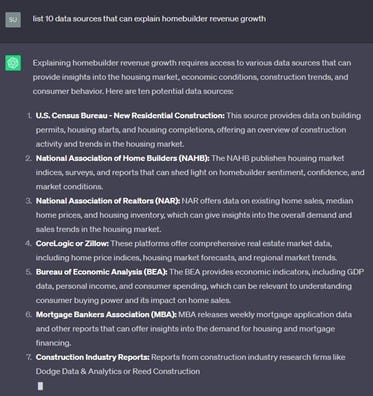Viewport: 373px width, 396px height.
Task: Click the 'Bureau of Economic Analysis (BEA)' heading
Action: point(101,272)
